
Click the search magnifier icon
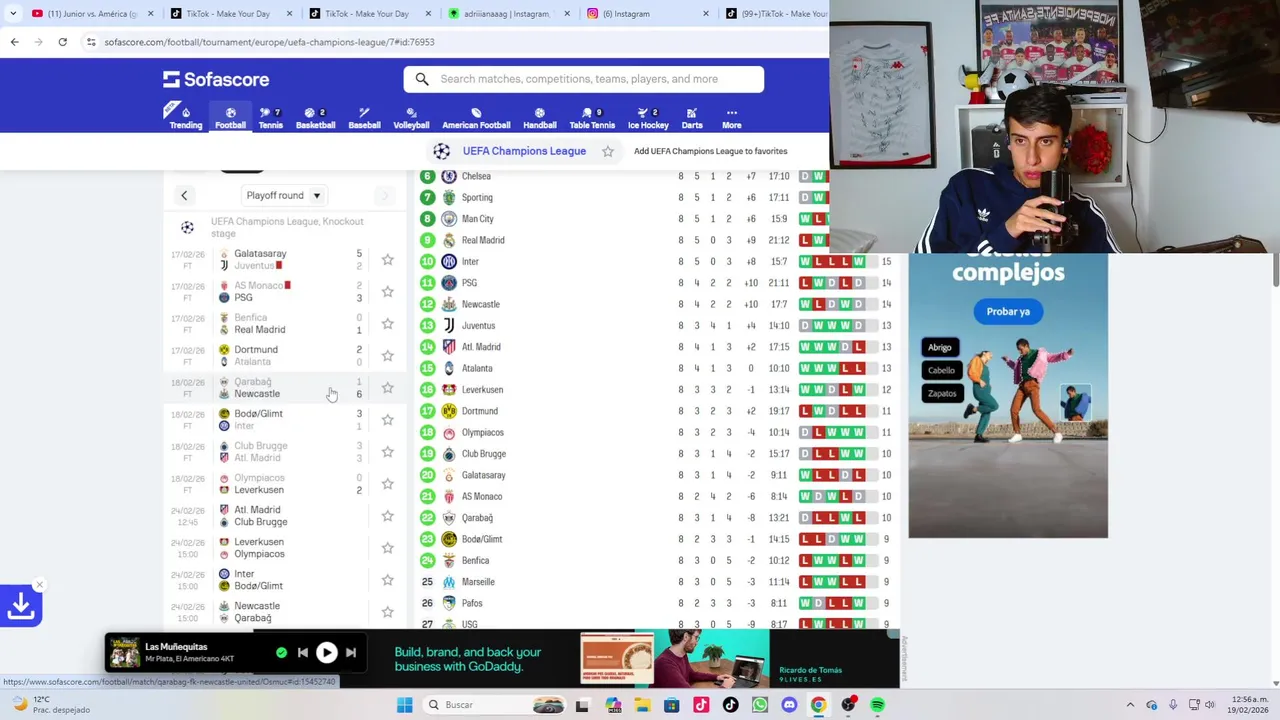point(422,79)
